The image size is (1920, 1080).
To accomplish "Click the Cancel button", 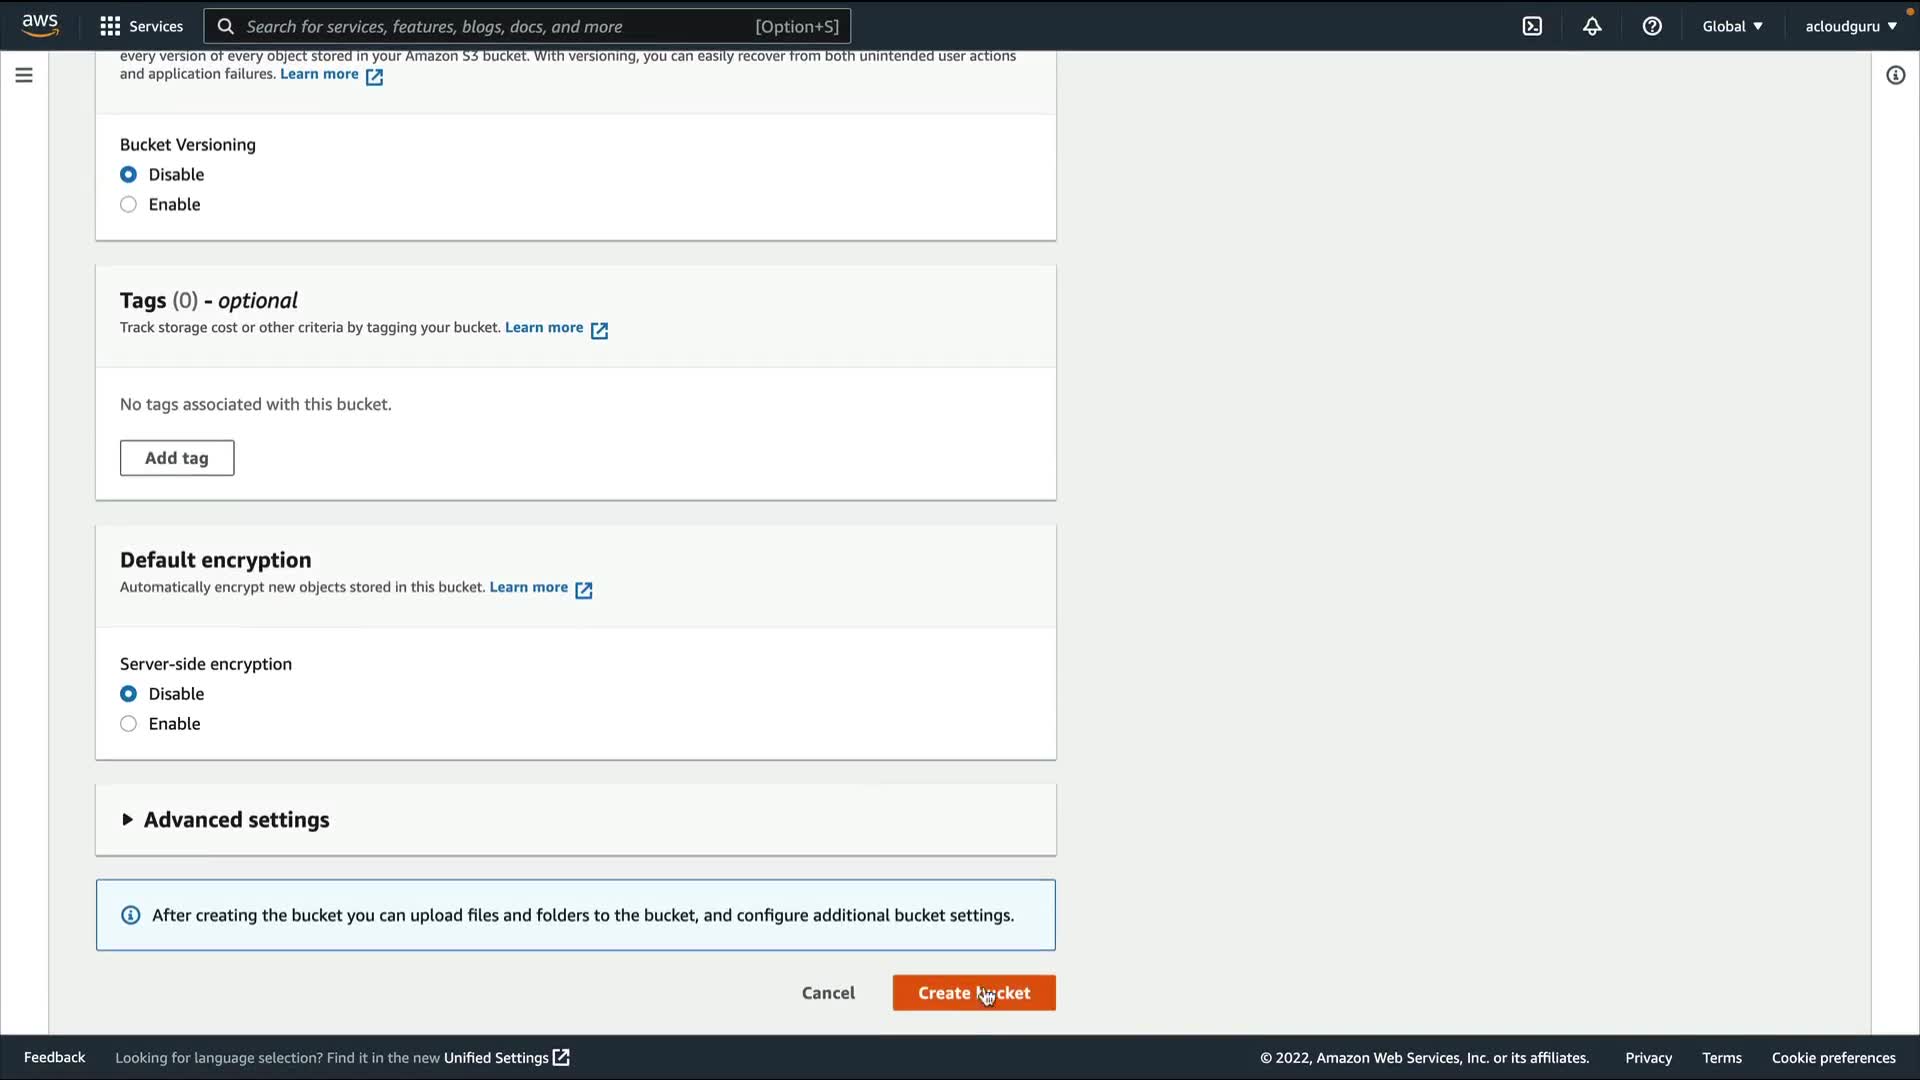I will click(828, 992).
